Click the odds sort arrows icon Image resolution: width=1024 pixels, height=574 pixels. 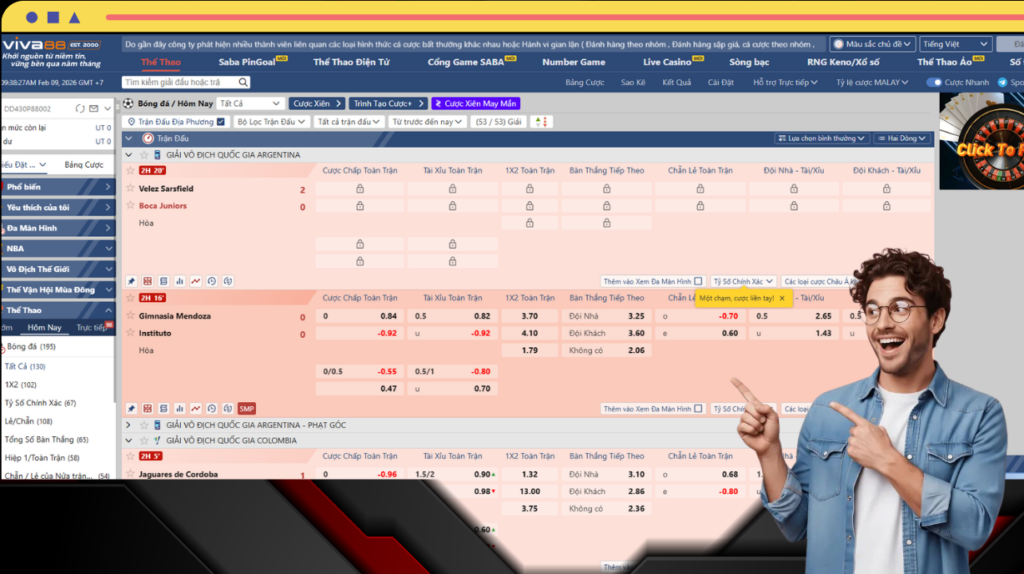pyautogui.click(x=541, y=121)
